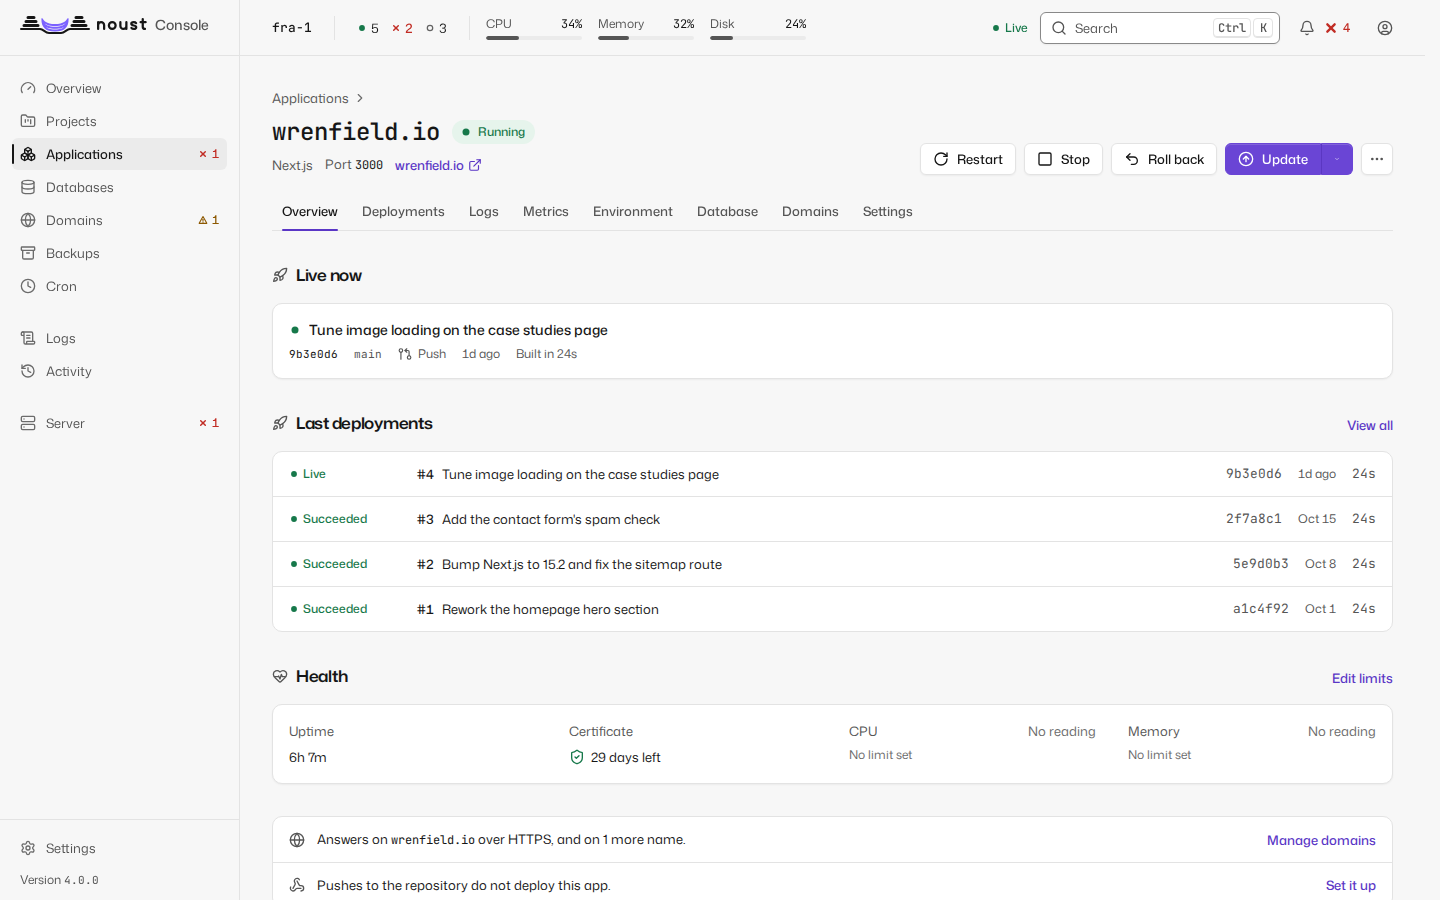
Task: Open the notifications bell
Action: coord(1306,28)
